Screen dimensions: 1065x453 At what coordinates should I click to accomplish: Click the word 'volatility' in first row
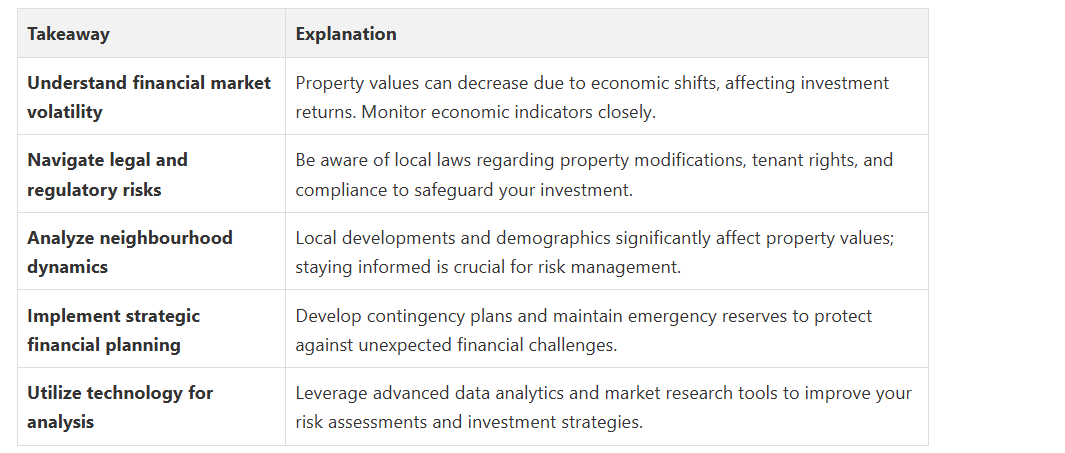coord(65,112)
